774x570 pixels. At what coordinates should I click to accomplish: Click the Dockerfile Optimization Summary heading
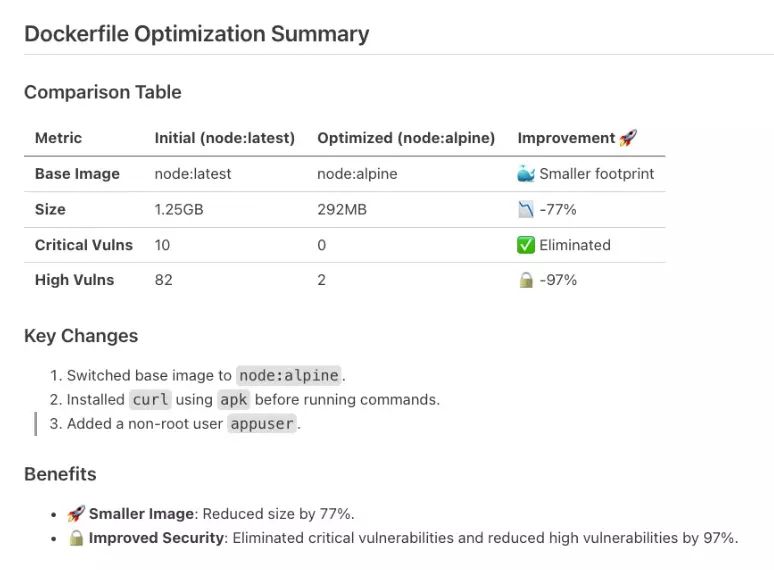(x=196, y=34)
